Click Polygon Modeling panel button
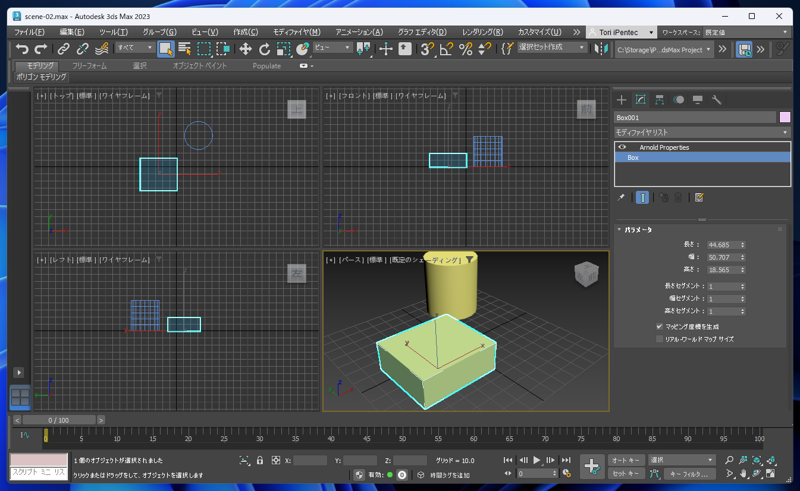 point(41,77)
